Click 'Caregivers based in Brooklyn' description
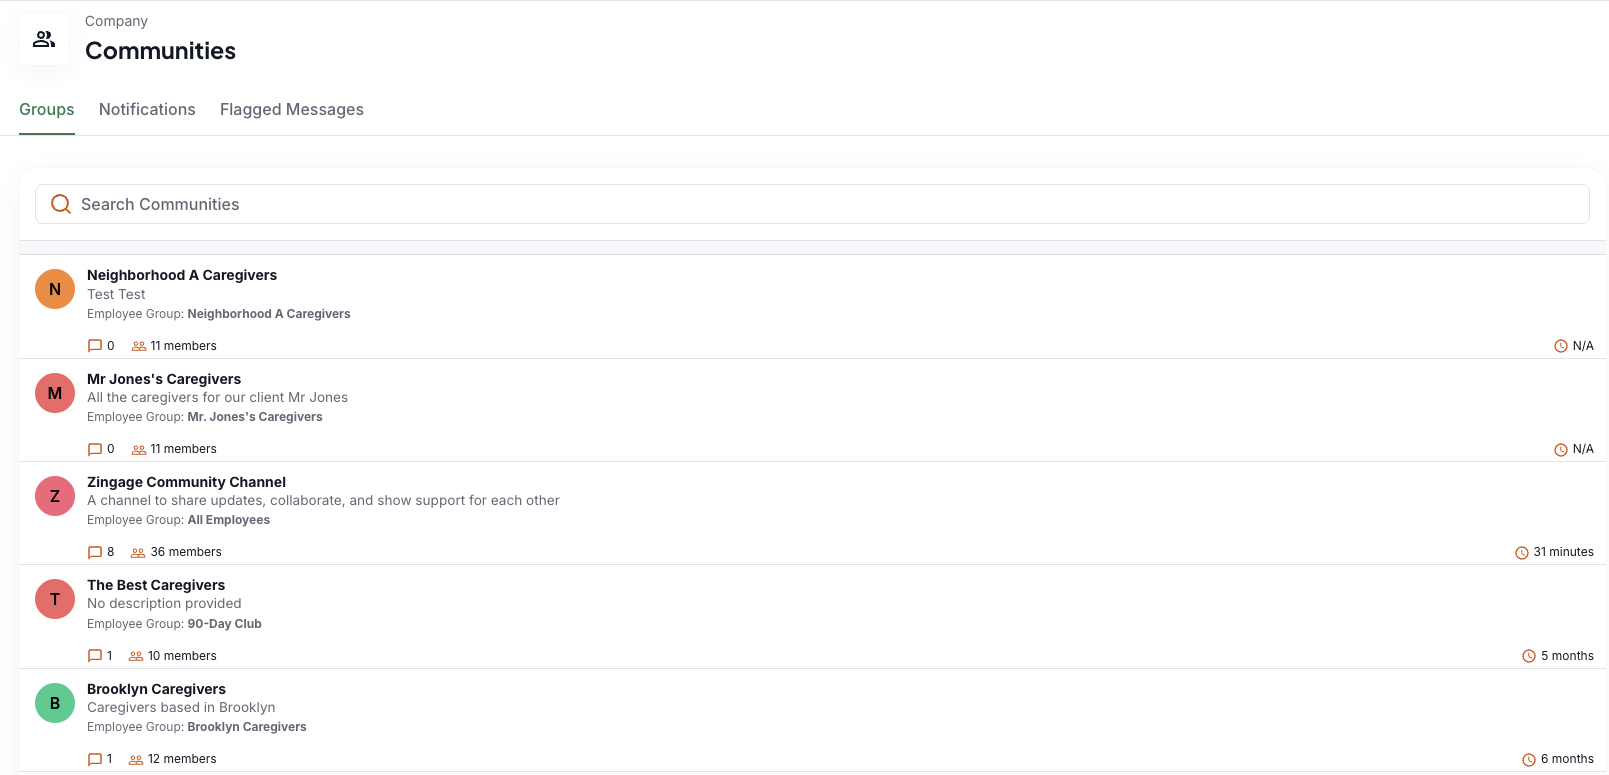Screen dimensions: 1609x775 click(181, 707)
